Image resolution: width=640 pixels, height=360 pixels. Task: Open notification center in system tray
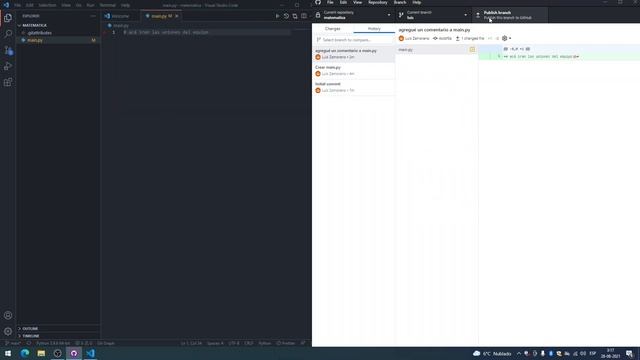[629, 353]
